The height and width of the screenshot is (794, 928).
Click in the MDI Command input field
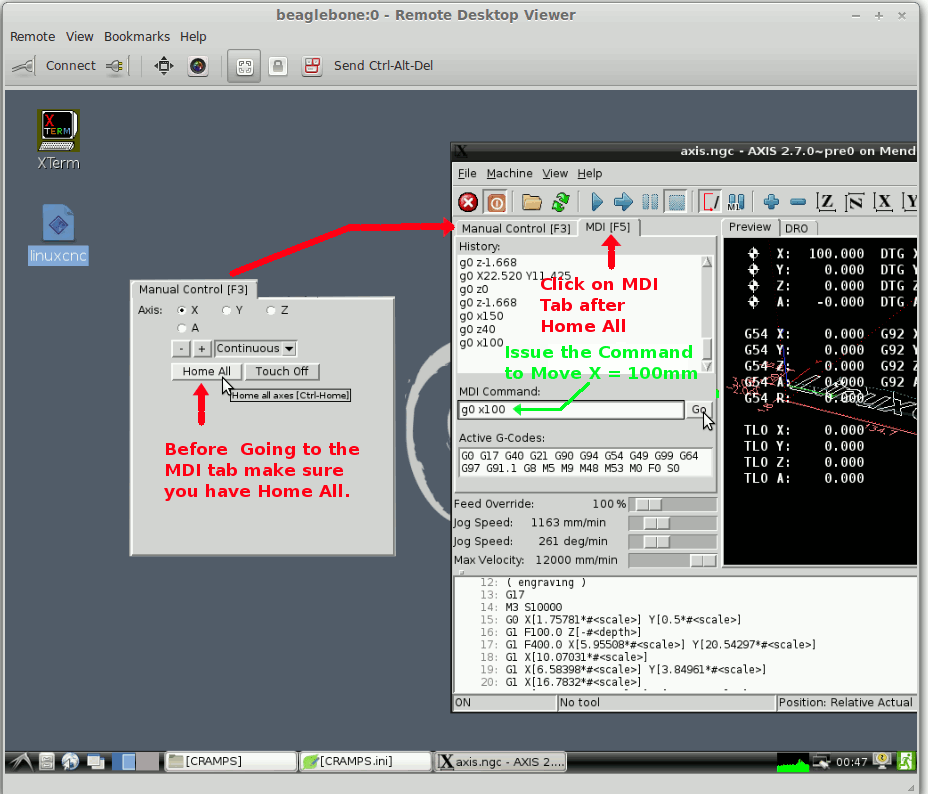pos(571,409)
